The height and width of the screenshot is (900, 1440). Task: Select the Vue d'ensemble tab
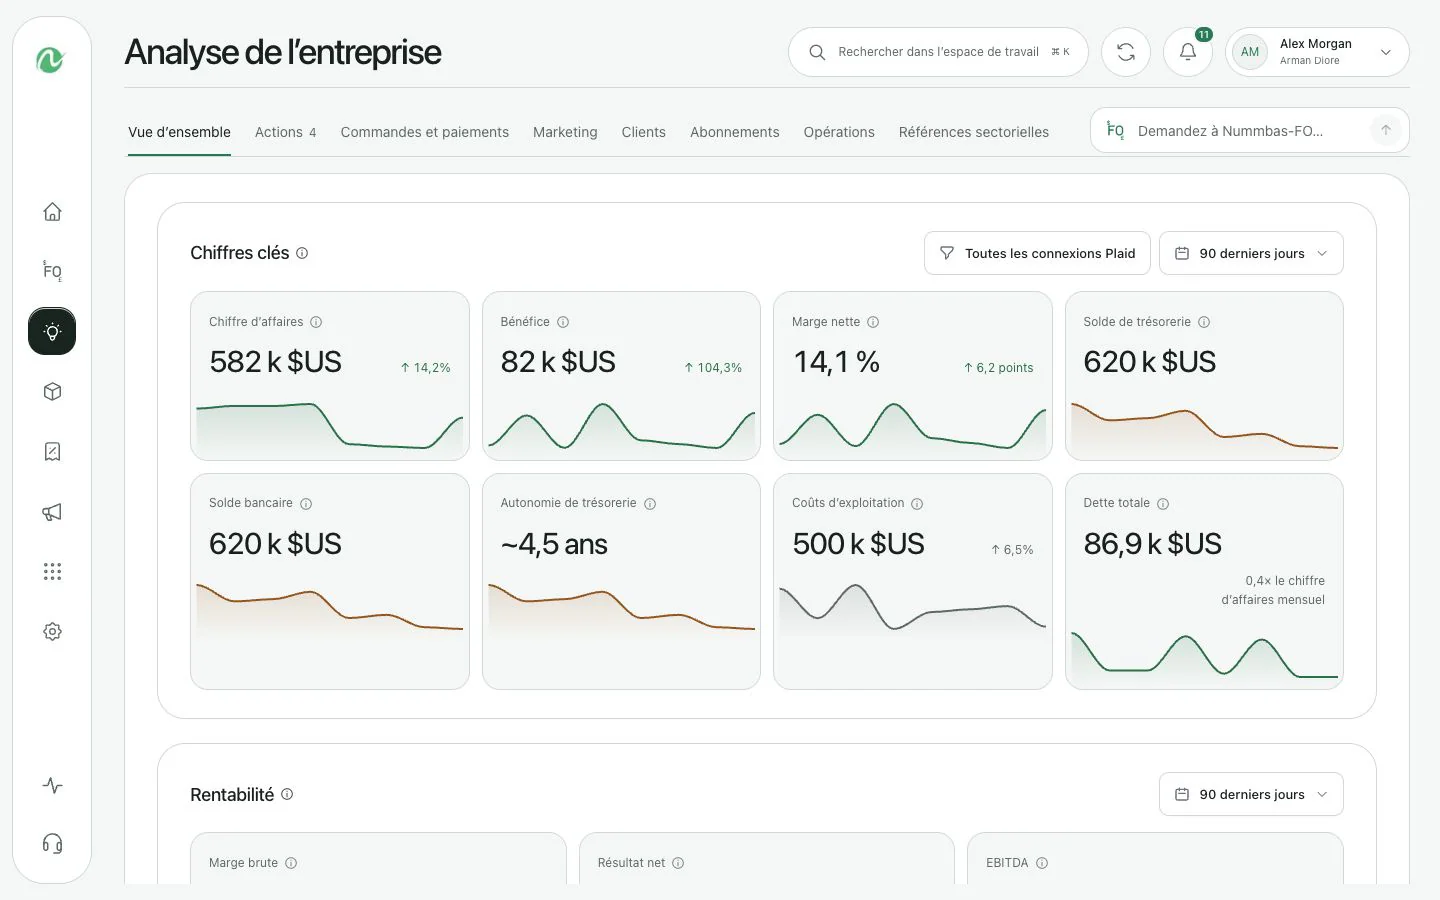(179, 132)
